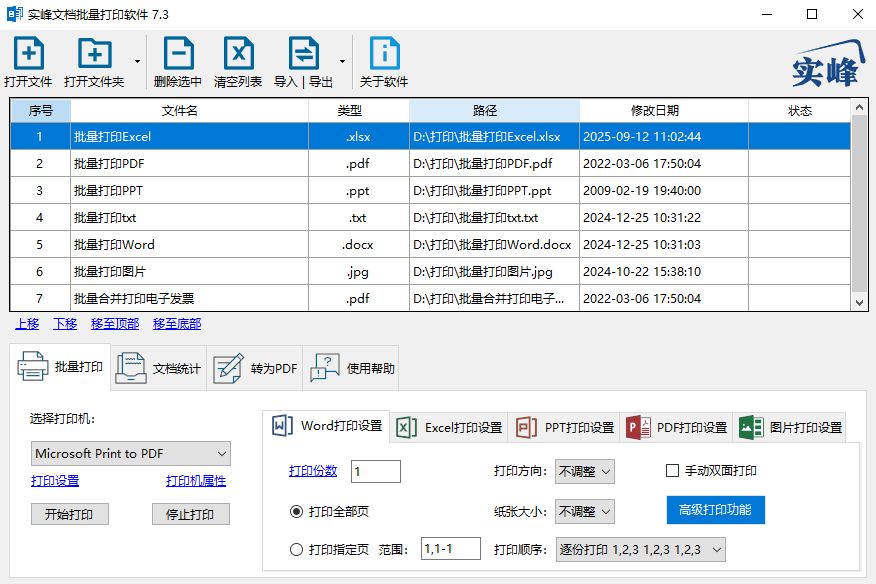
Task: Switch to the 转为PDF tab
Action: [x=255, y=368]
